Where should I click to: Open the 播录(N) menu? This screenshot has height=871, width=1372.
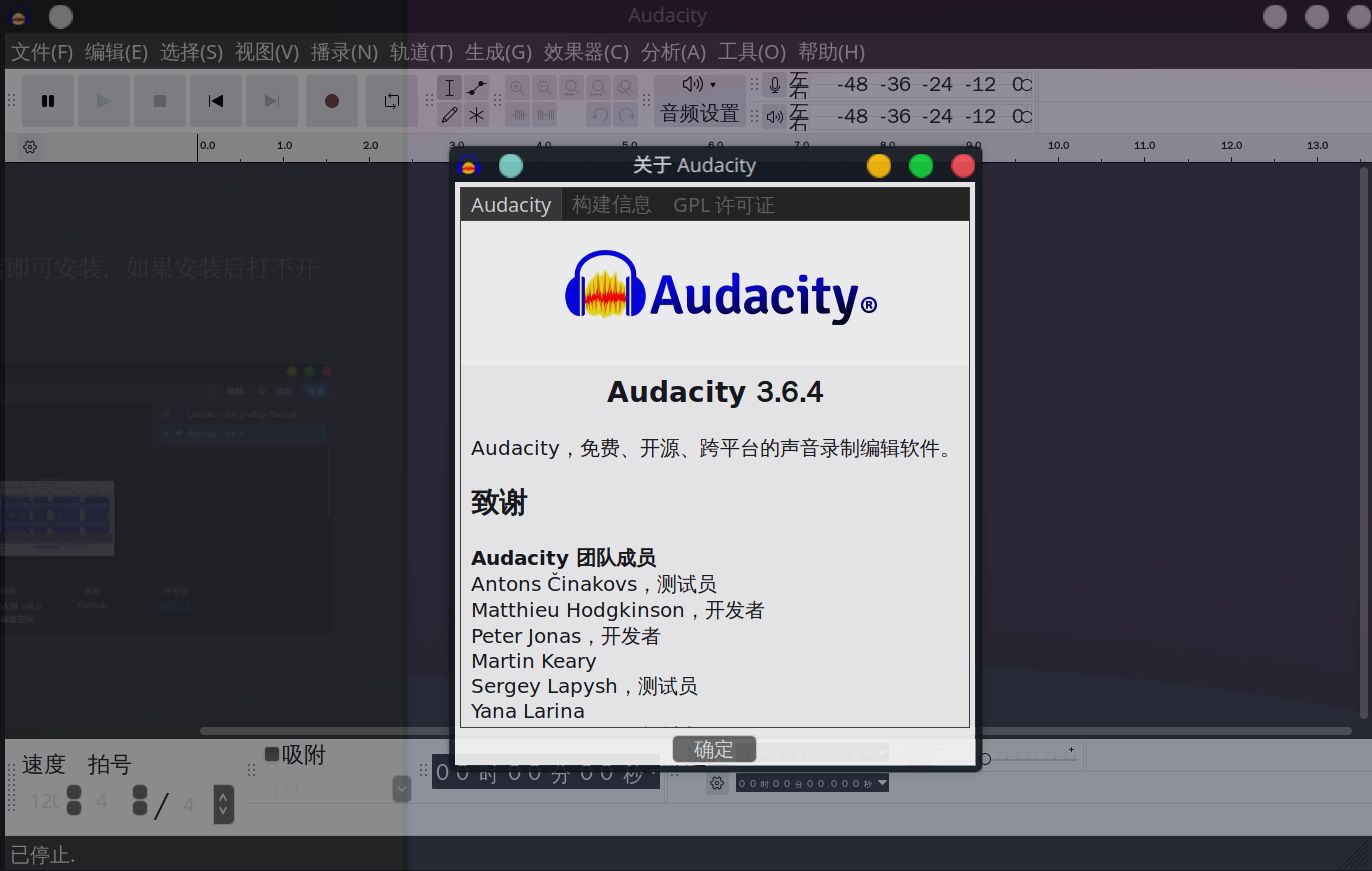[x=344, y=52]
